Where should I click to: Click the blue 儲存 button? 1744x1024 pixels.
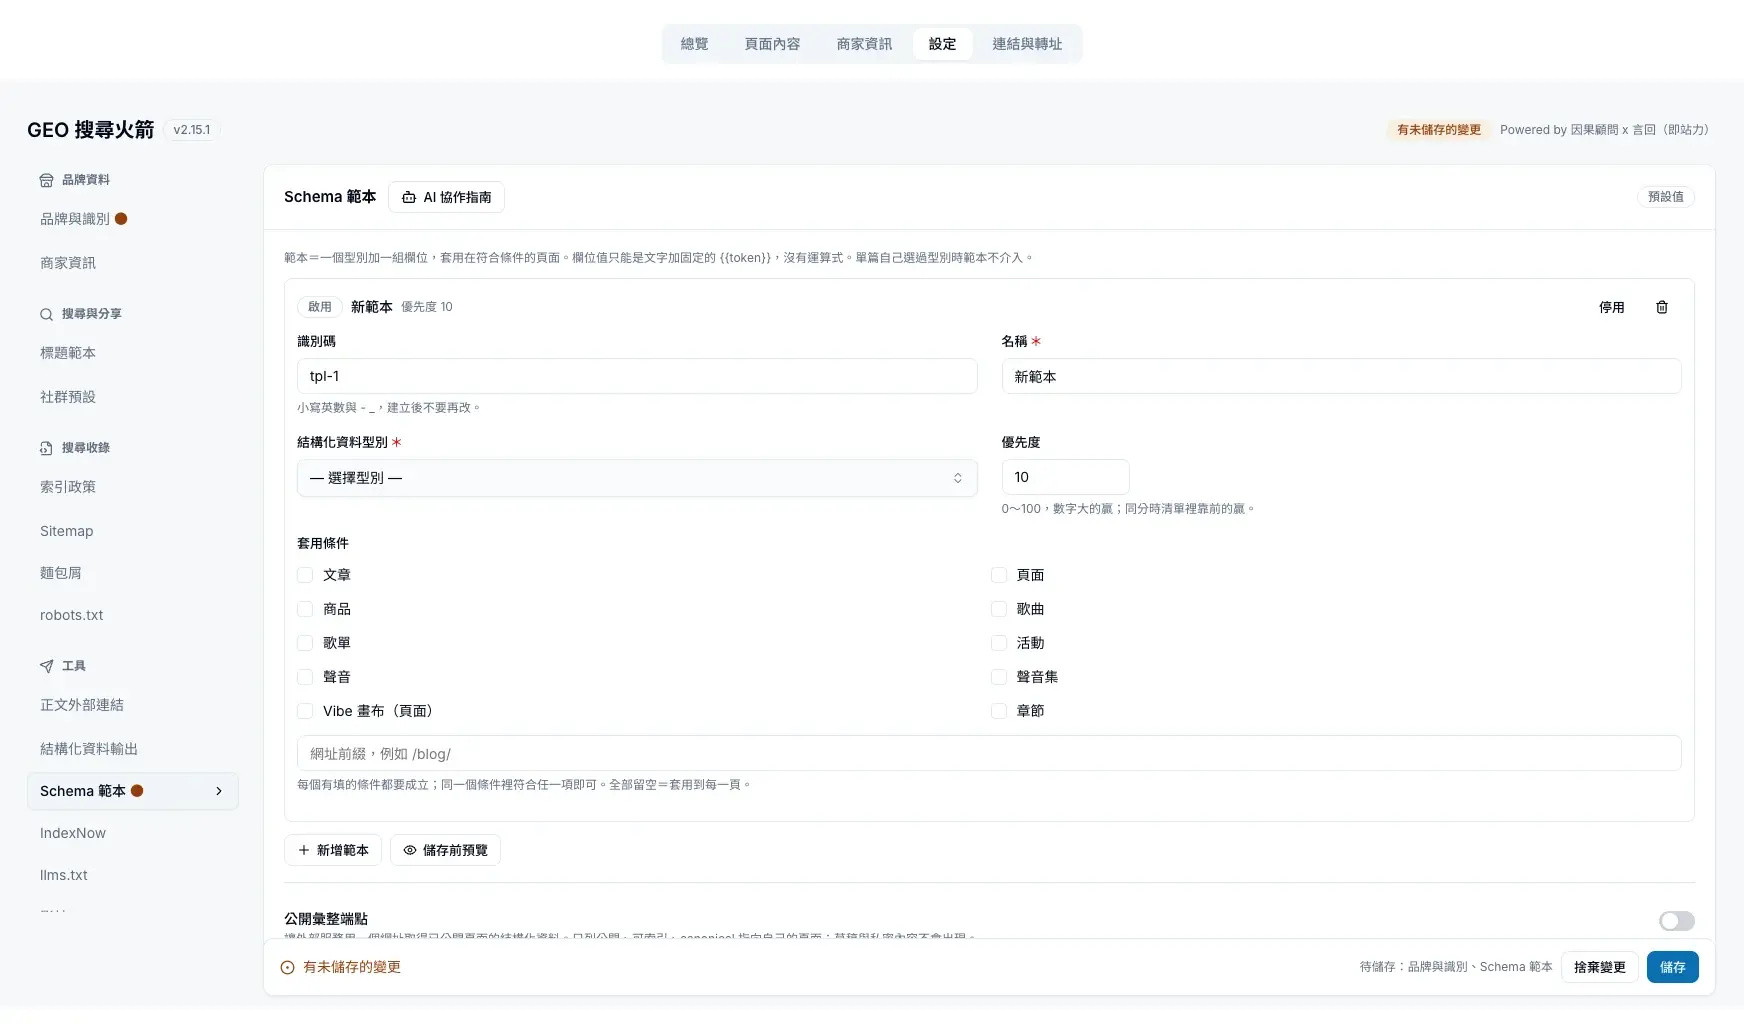1672,967
